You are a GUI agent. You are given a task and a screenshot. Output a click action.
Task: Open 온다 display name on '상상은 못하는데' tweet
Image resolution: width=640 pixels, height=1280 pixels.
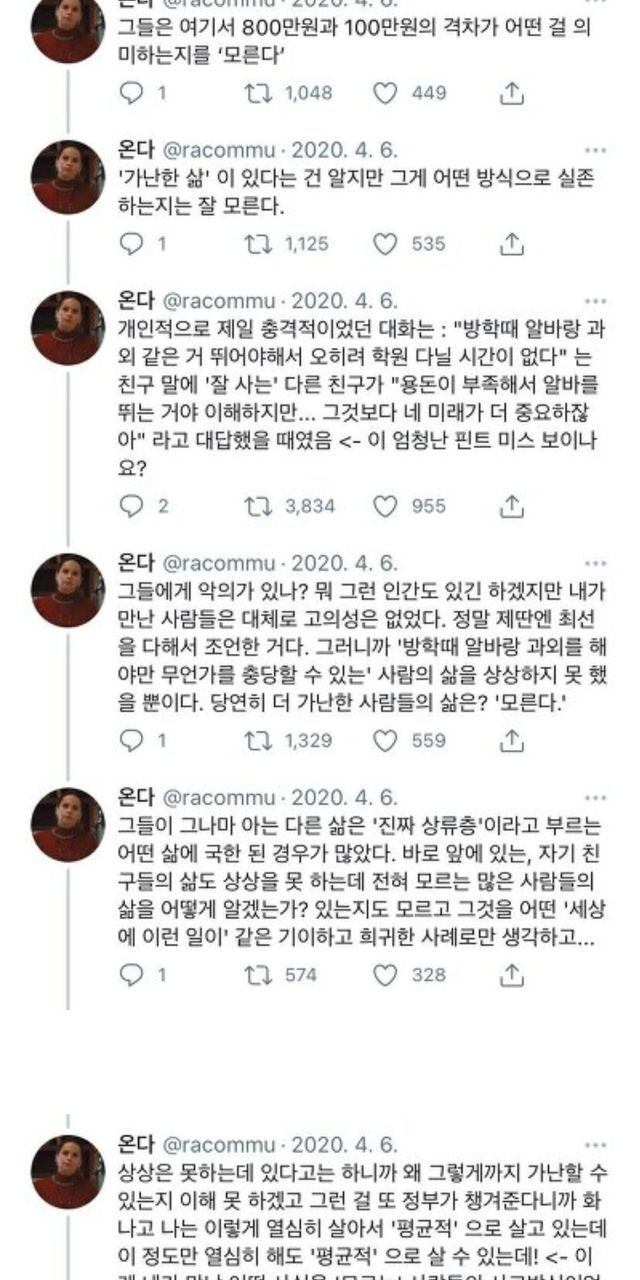tap(136, 1144)
